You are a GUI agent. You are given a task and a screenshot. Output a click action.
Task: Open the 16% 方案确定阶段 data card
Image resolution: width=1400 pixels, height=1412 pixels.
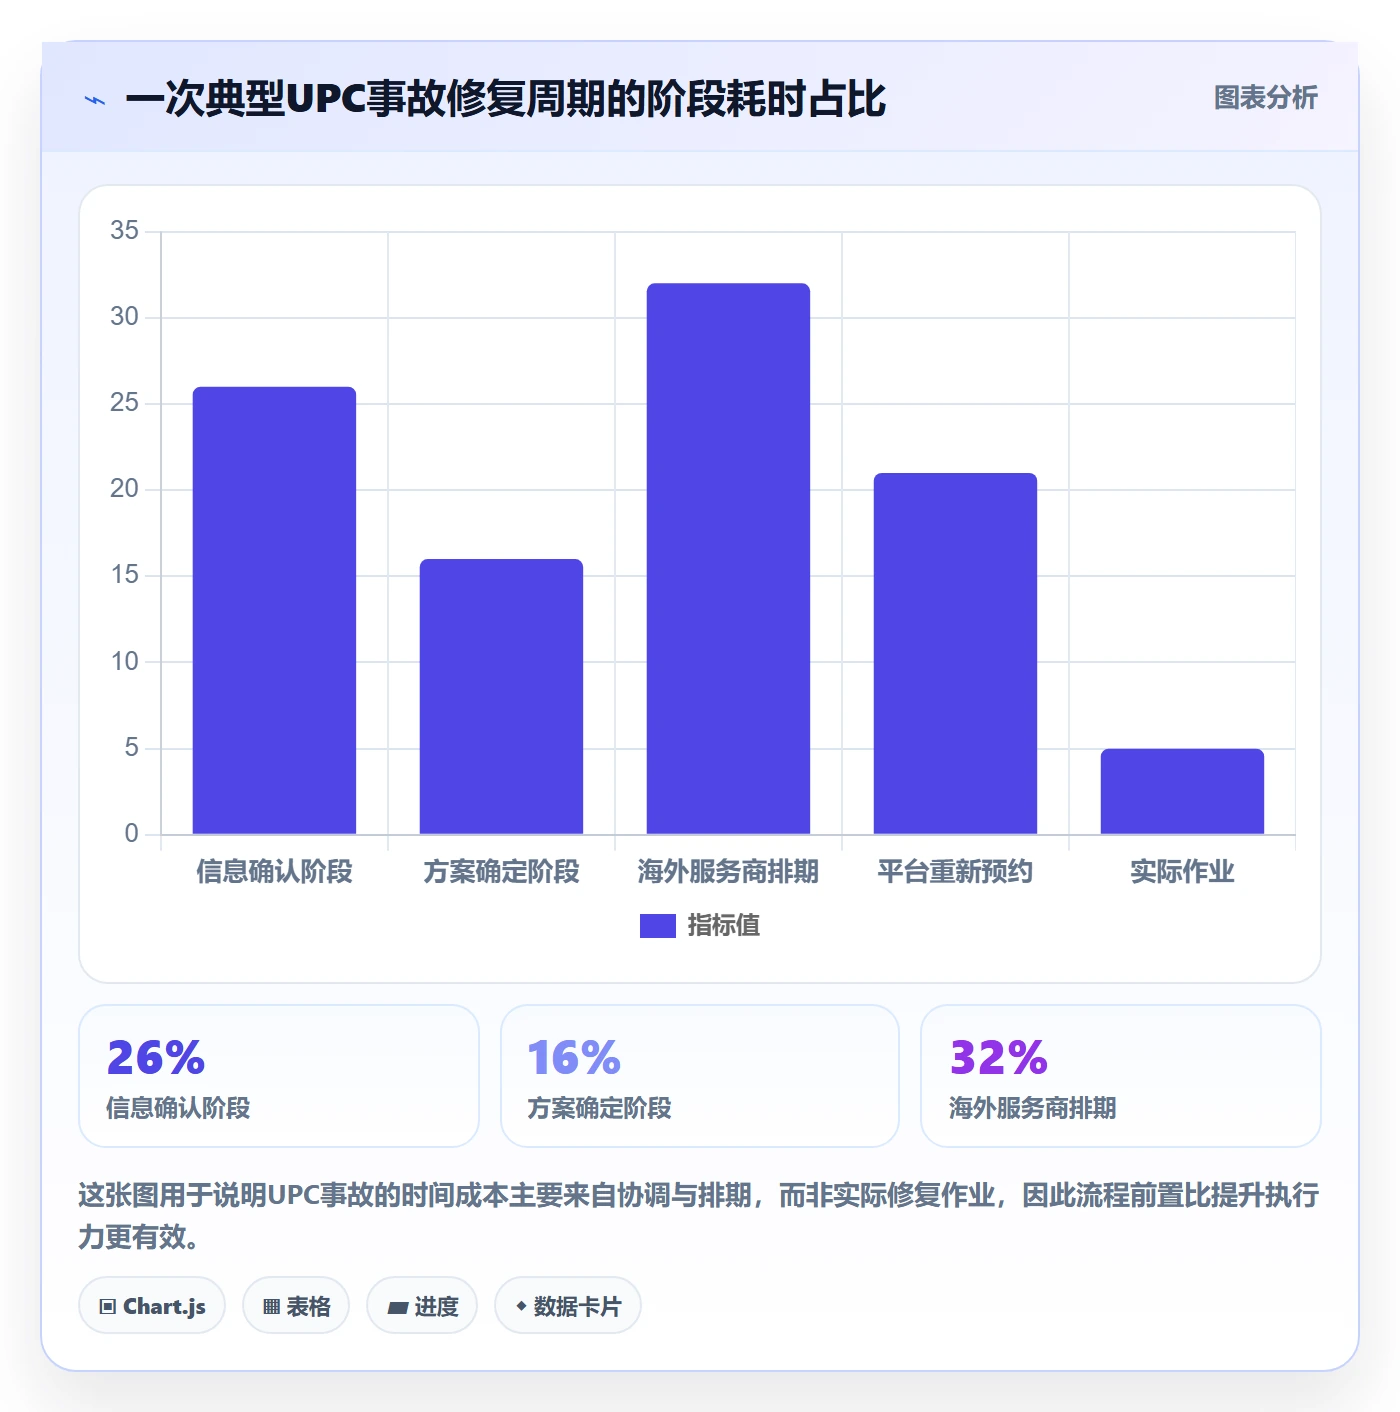[700, 1076]
